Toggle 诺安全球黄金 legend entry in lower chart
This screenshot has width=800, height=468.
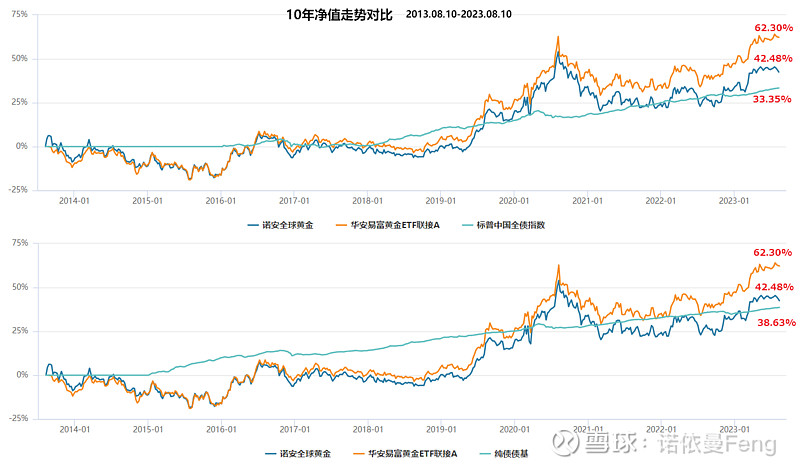click(x=298, y=453)
